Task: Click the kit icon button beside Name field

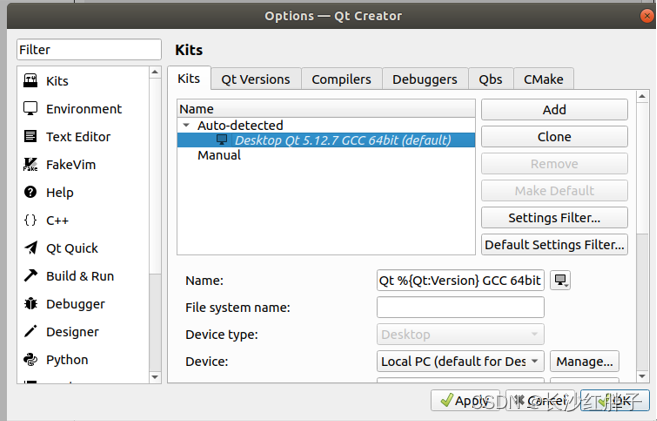Action: pos(561,281)
